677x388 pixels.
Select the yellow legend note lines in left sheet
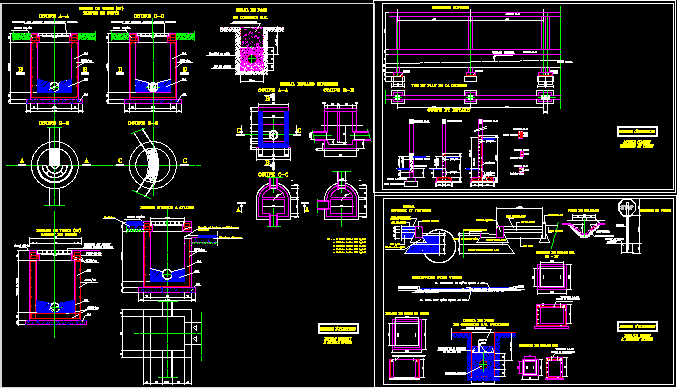[347, 245]
